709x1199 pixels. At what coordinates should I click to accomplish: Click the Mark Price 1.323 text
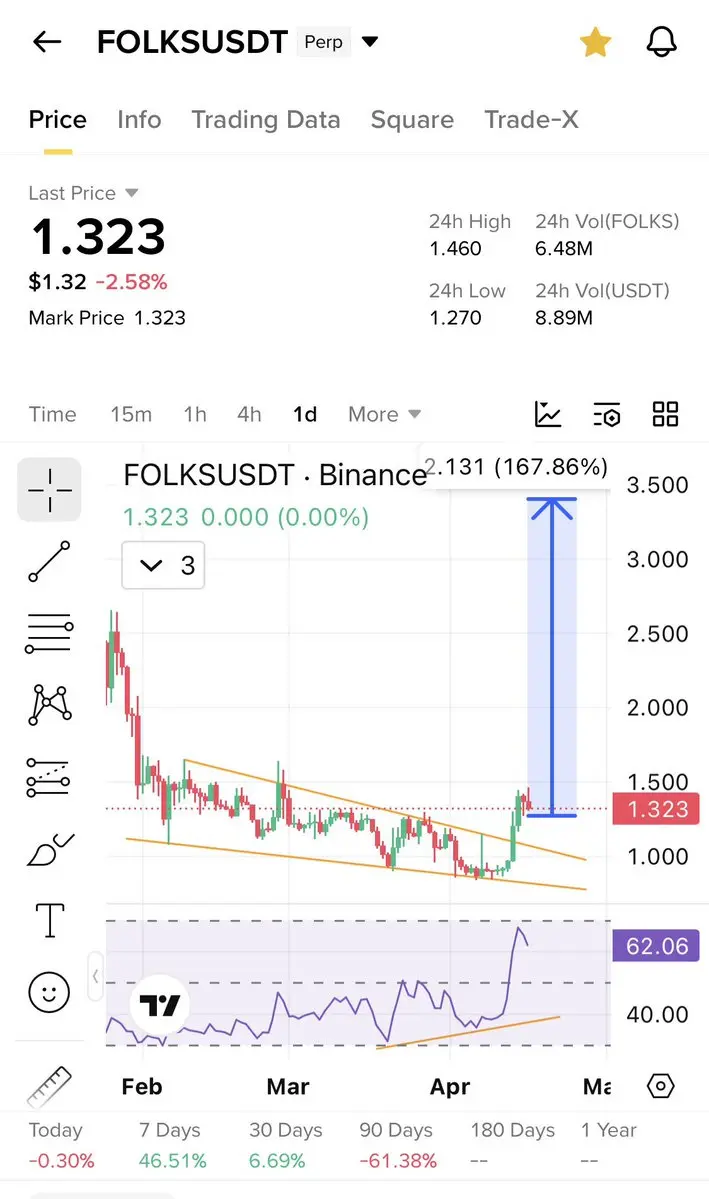coord(107,318)
